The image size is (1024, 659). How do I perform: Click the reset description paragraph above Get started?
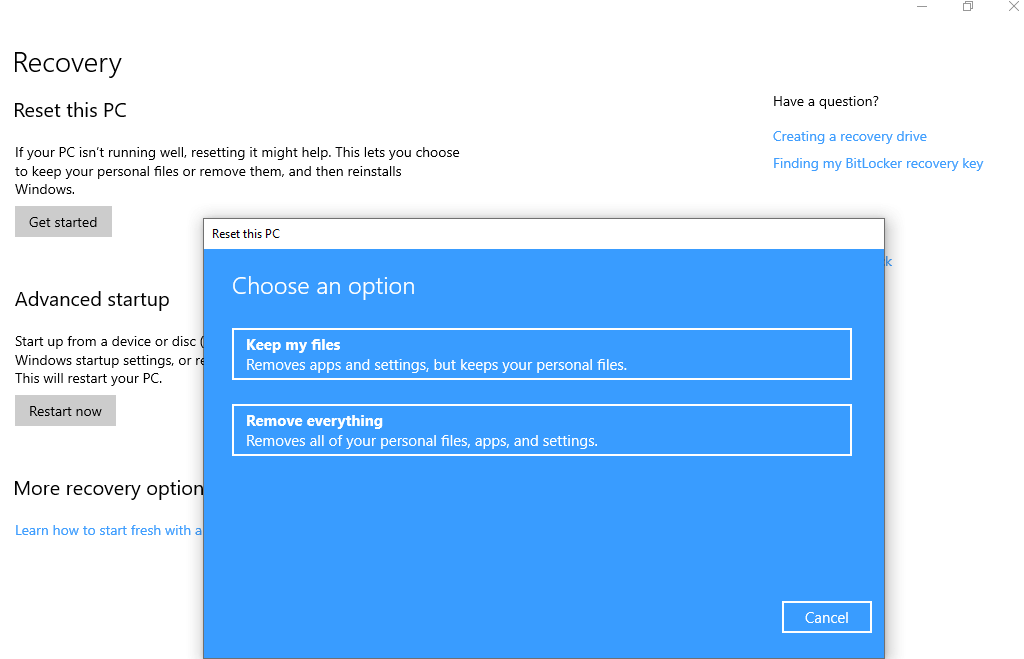coord(237,171)
